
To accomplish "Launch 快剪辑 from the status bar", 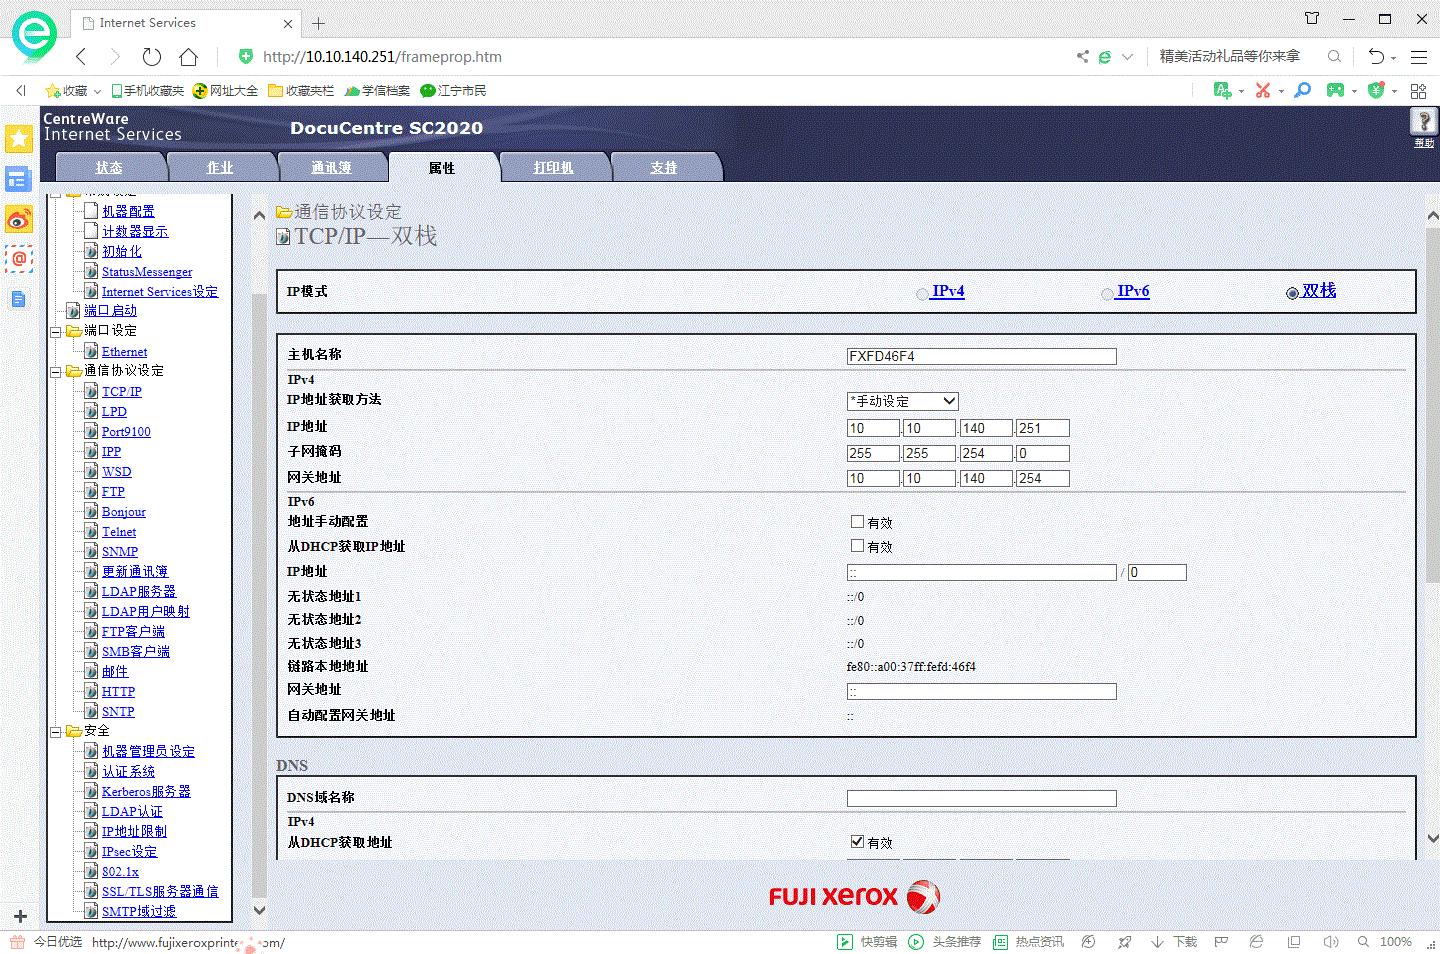I will coord(869,941).
